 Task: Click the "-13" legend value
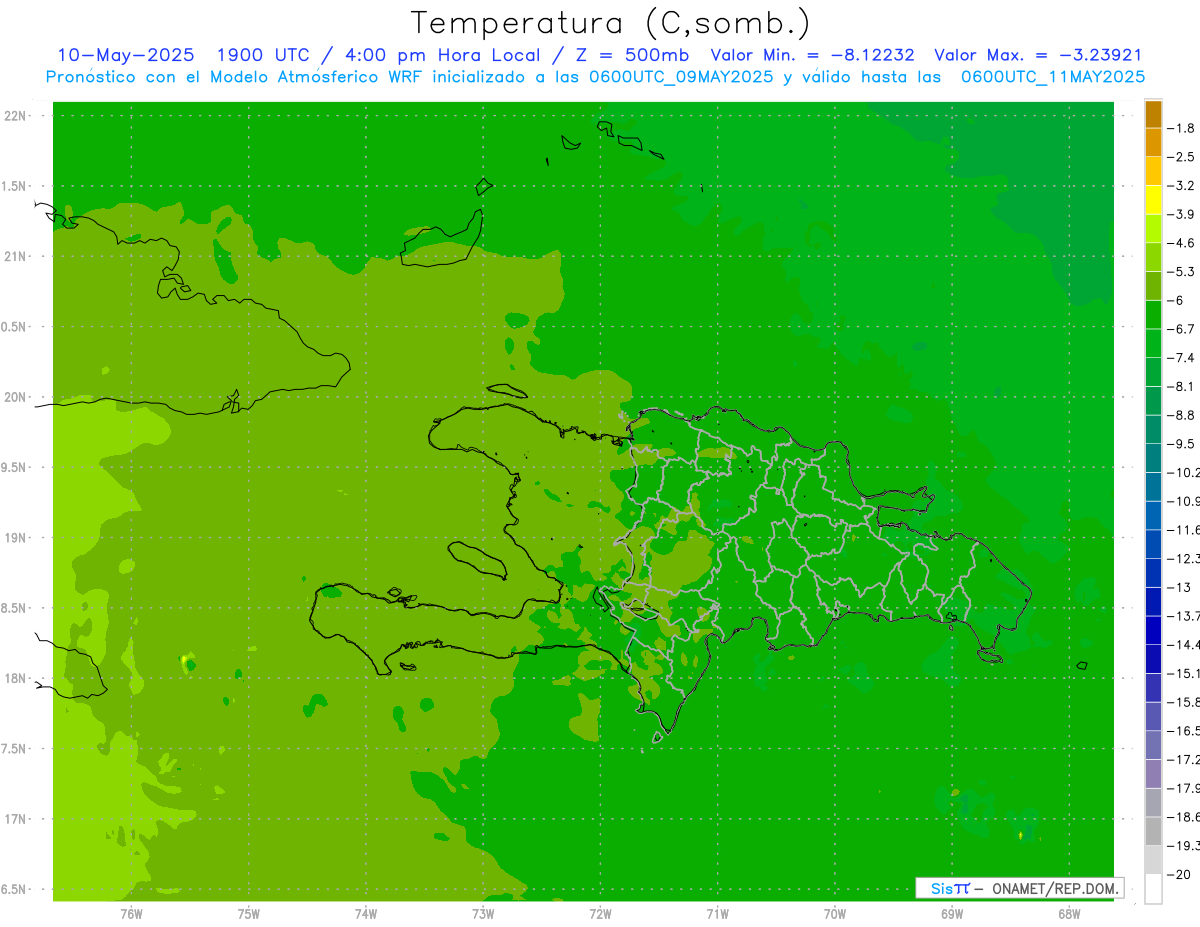pyautogui.click(x=1180, y=587)
